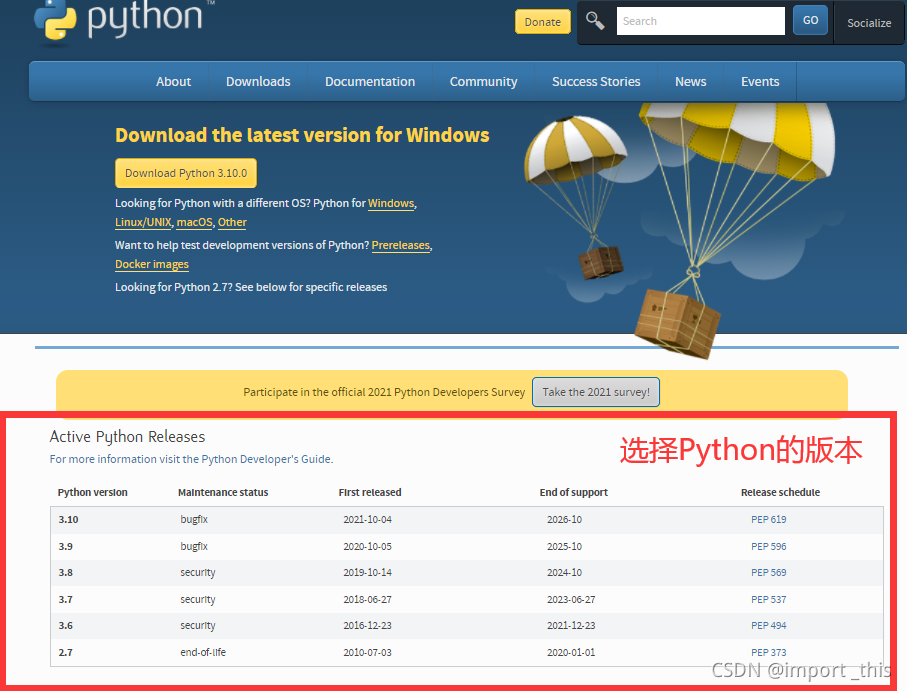Image resolution: width=907 pixels, height=691 pixels.
Task: Click the Donate button
Action: (x=543, y=22)
